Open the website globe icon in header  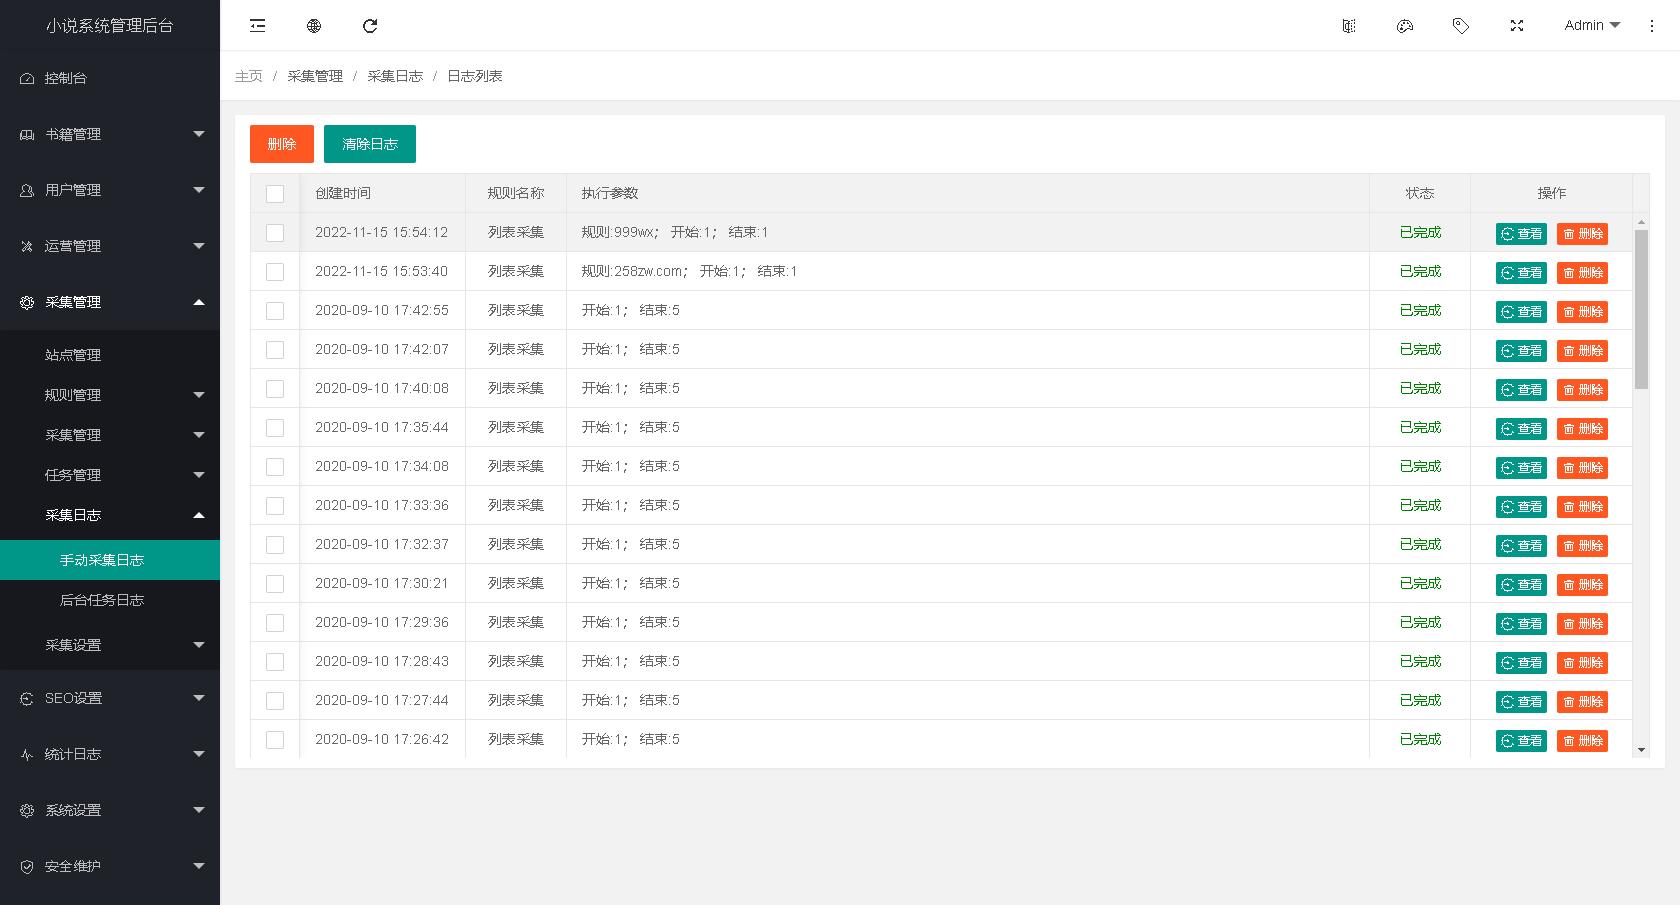point(314,26)
